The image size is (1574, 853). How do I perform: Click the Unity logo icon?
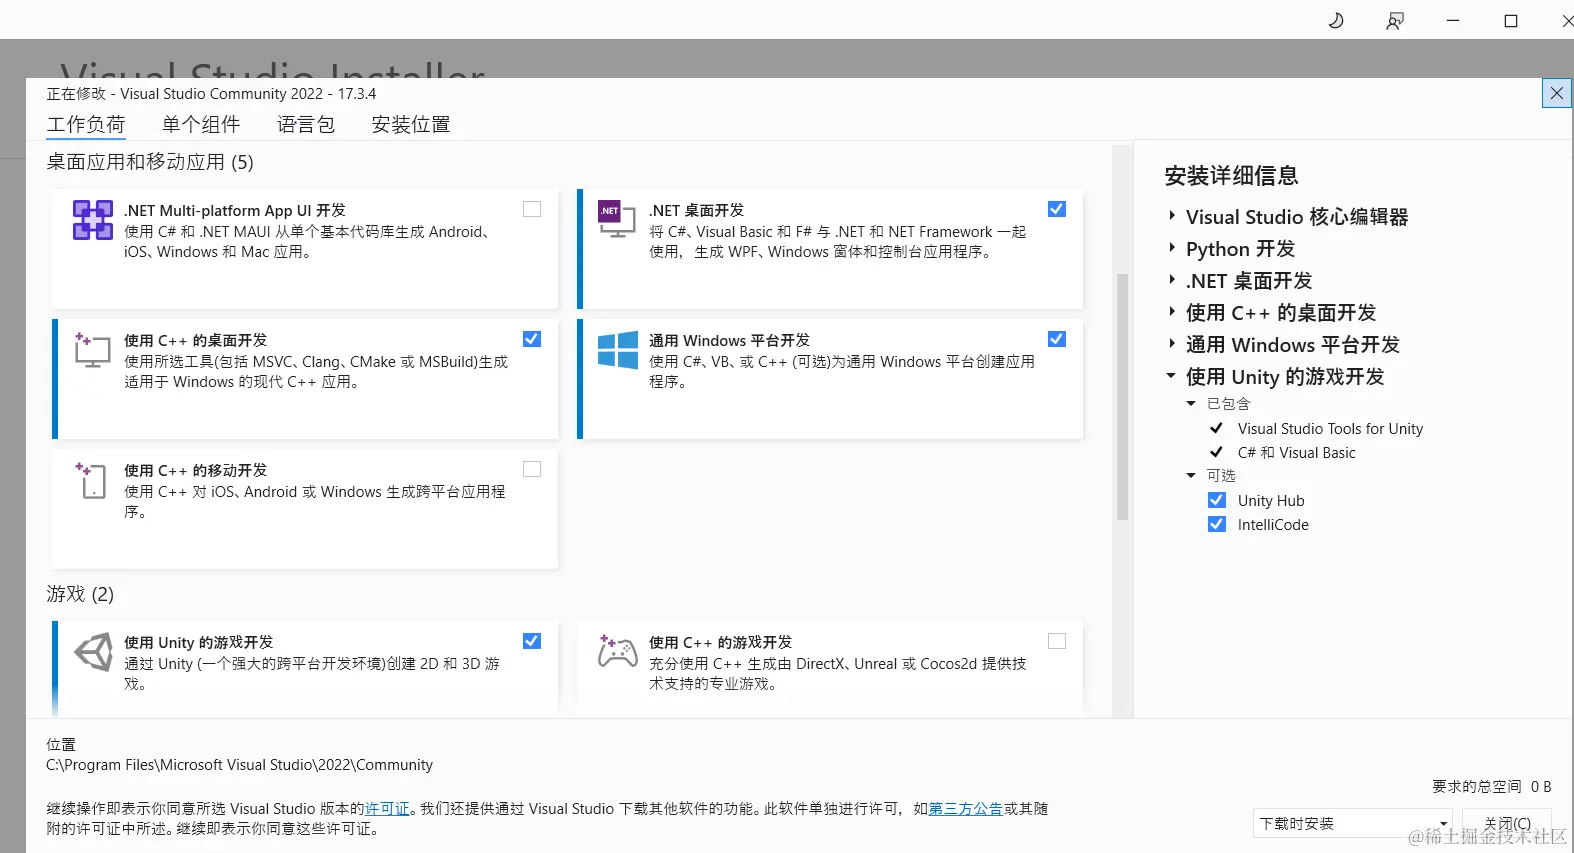93,652
